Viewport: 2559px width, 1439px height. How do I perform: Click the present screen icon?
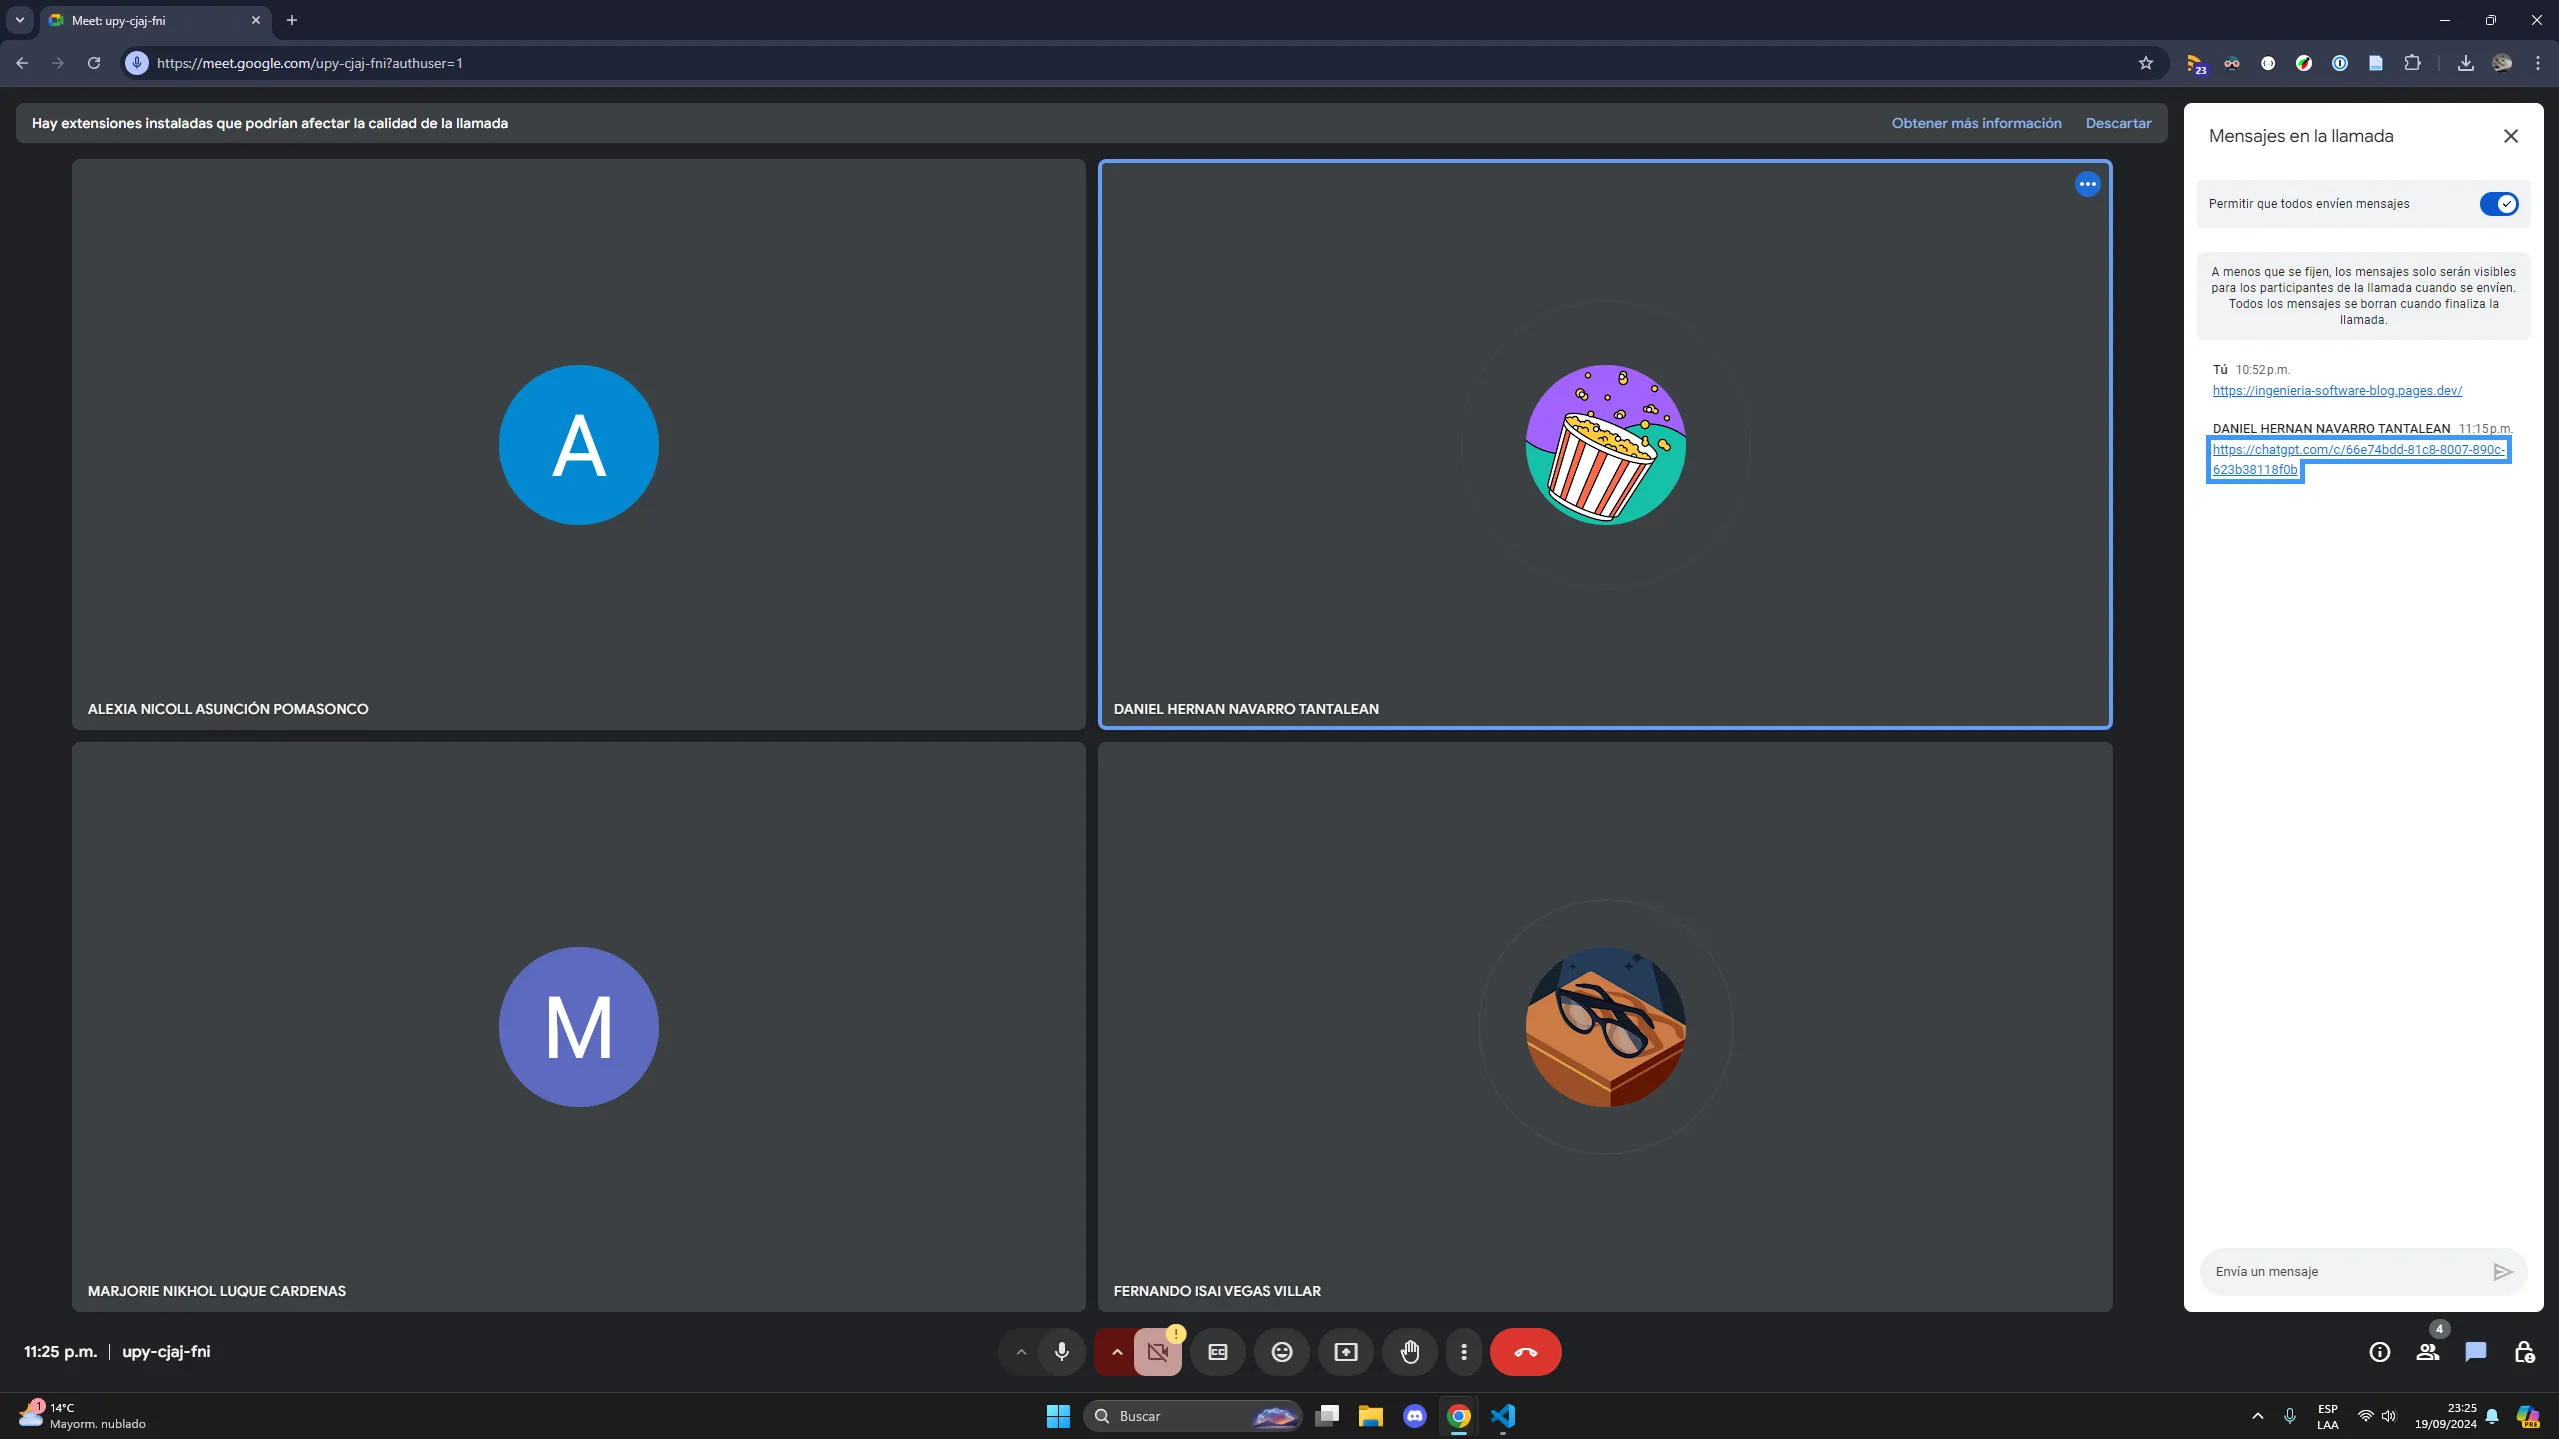click(x=1346, y=1352)
